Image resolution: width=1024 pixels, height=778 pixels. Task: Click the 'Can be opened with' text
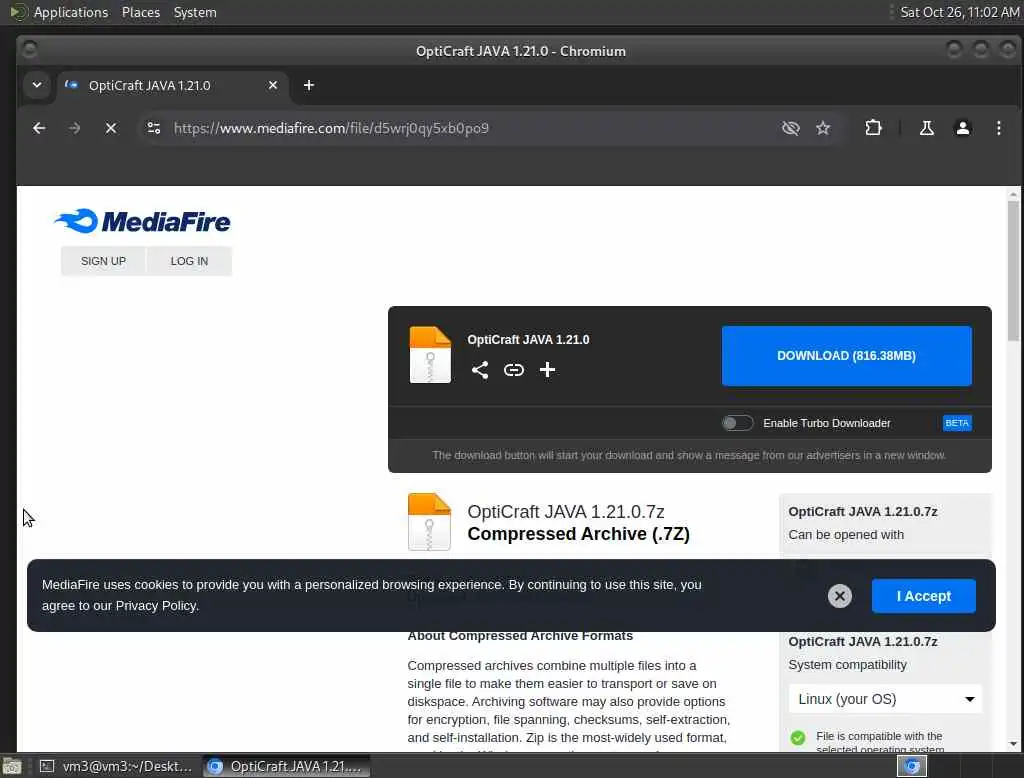(846, 534)
